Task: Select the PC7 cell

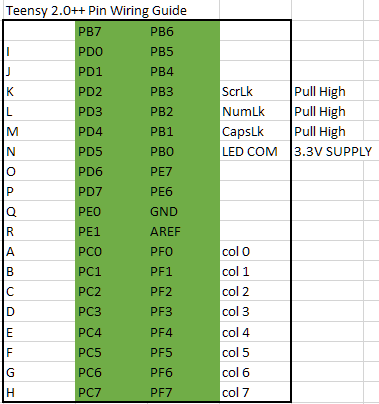Action: (x=111, y=392)
